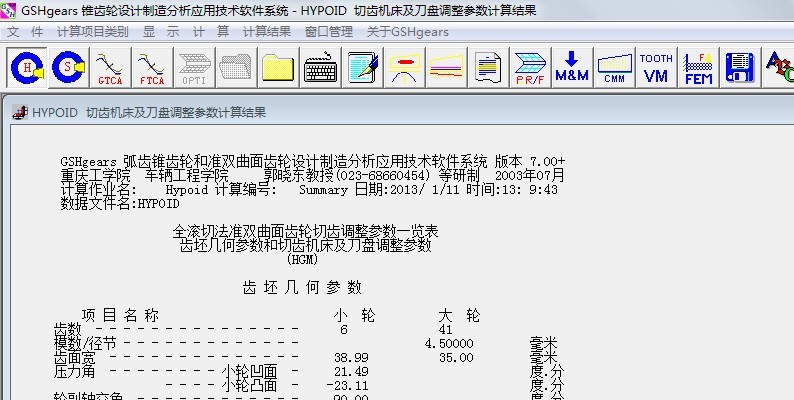Open the 计算项目类别 menu
Screen dimensions: 794x400
point(93,32)
